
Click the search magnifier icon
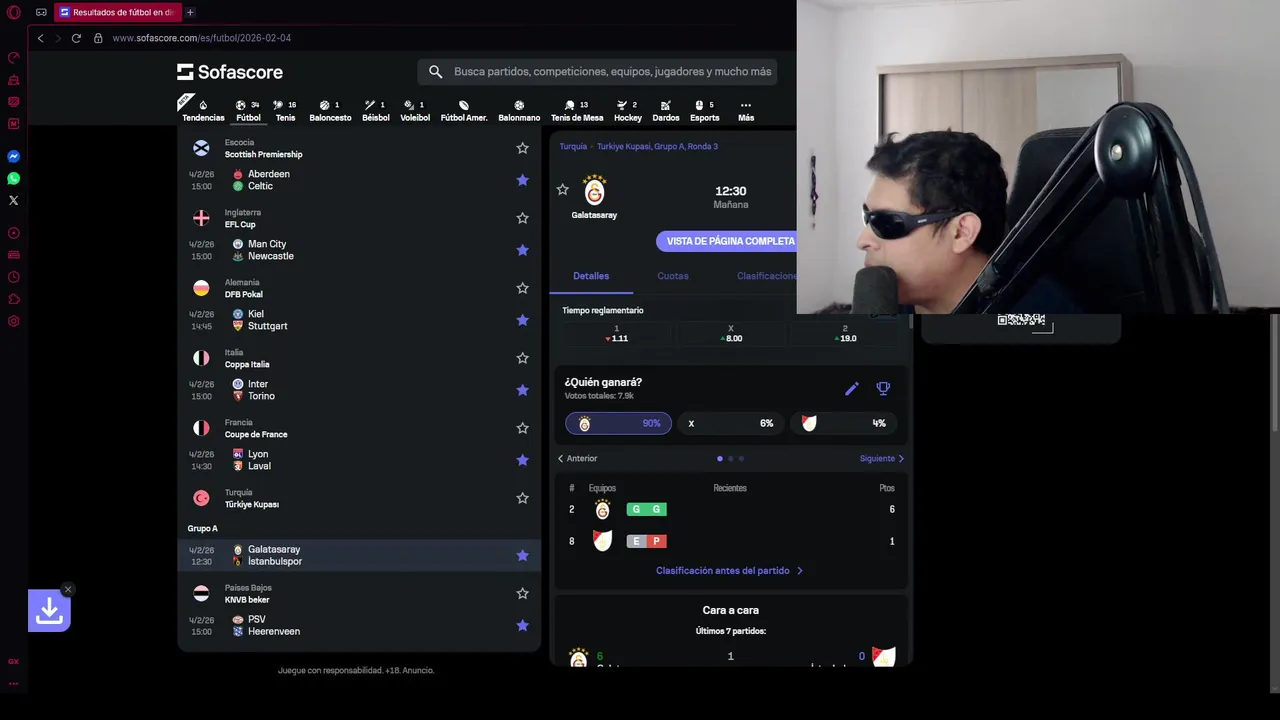435,72
